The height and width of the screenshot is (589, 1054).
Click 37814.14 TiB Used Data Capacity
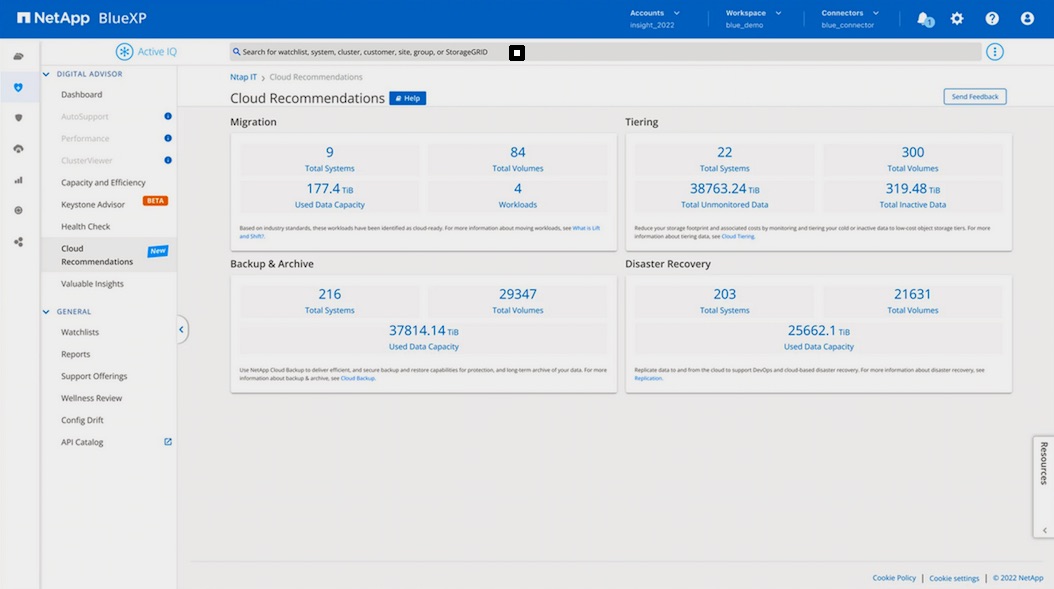[x=423, y=338]
